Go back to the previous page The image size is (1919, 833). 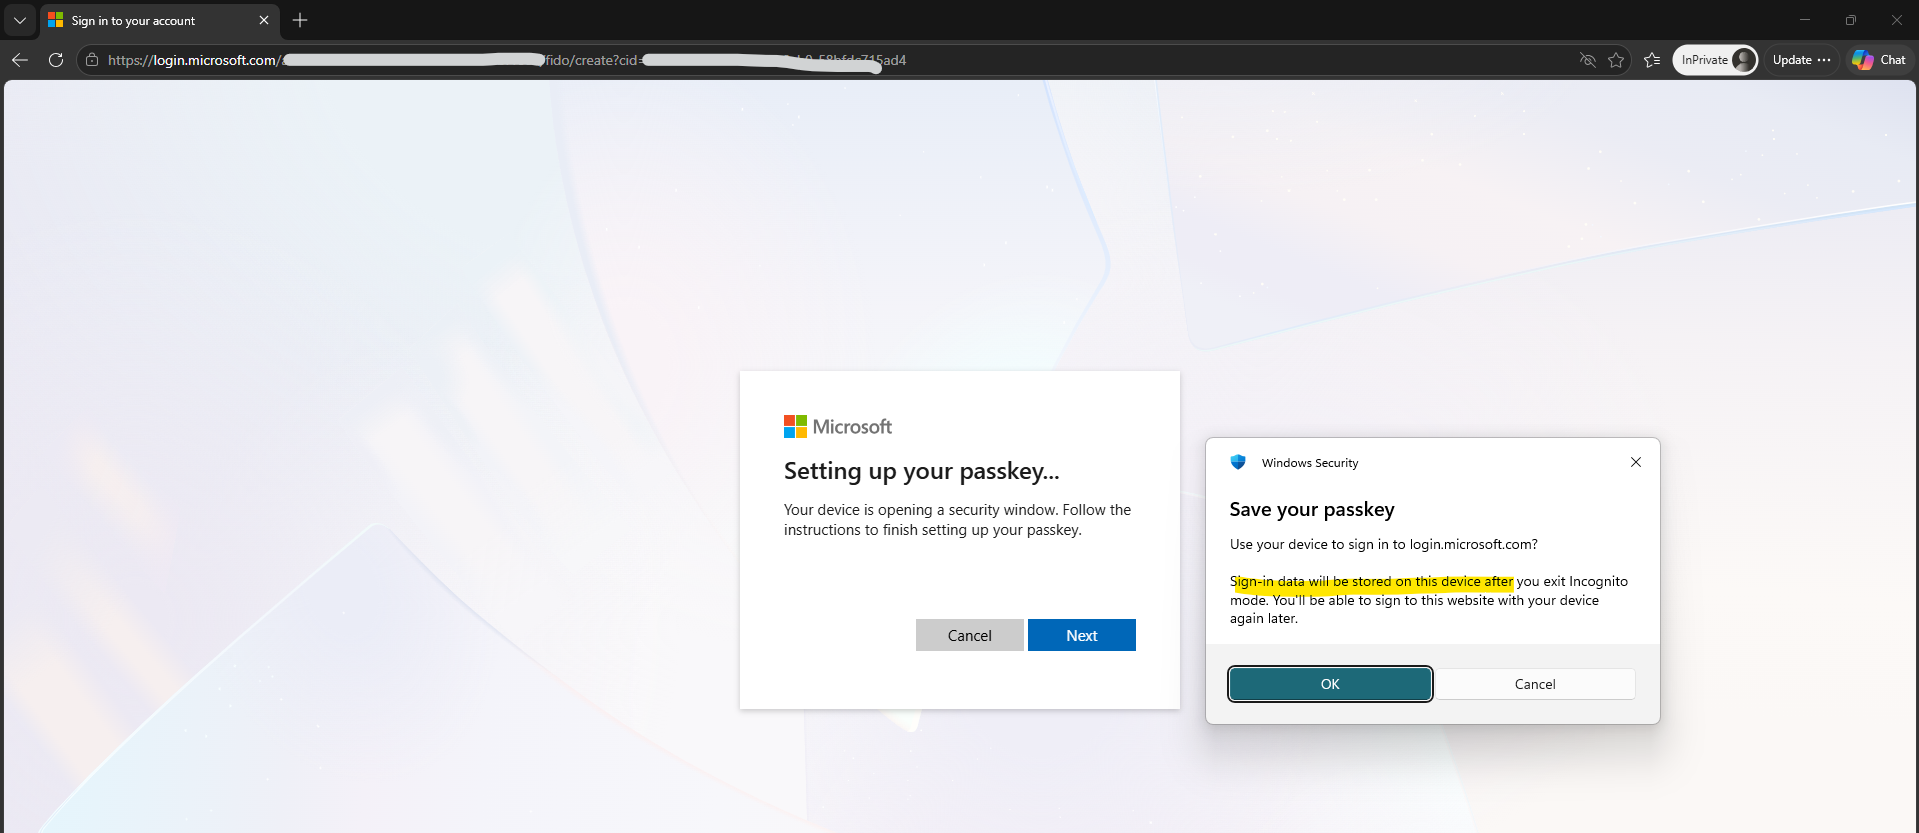(x=20, y=60)
